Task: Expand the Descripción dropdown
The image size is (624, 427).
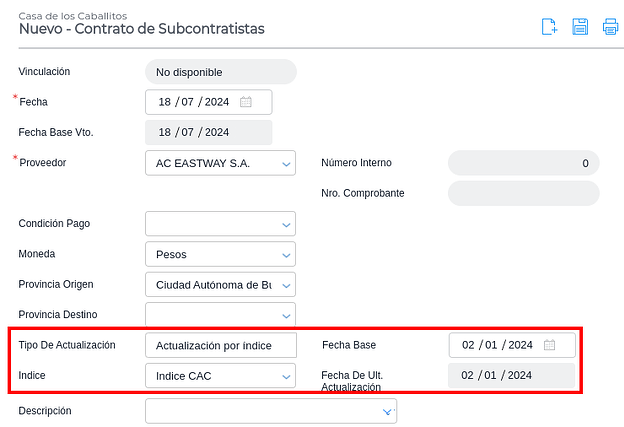Action: (388, 411)
